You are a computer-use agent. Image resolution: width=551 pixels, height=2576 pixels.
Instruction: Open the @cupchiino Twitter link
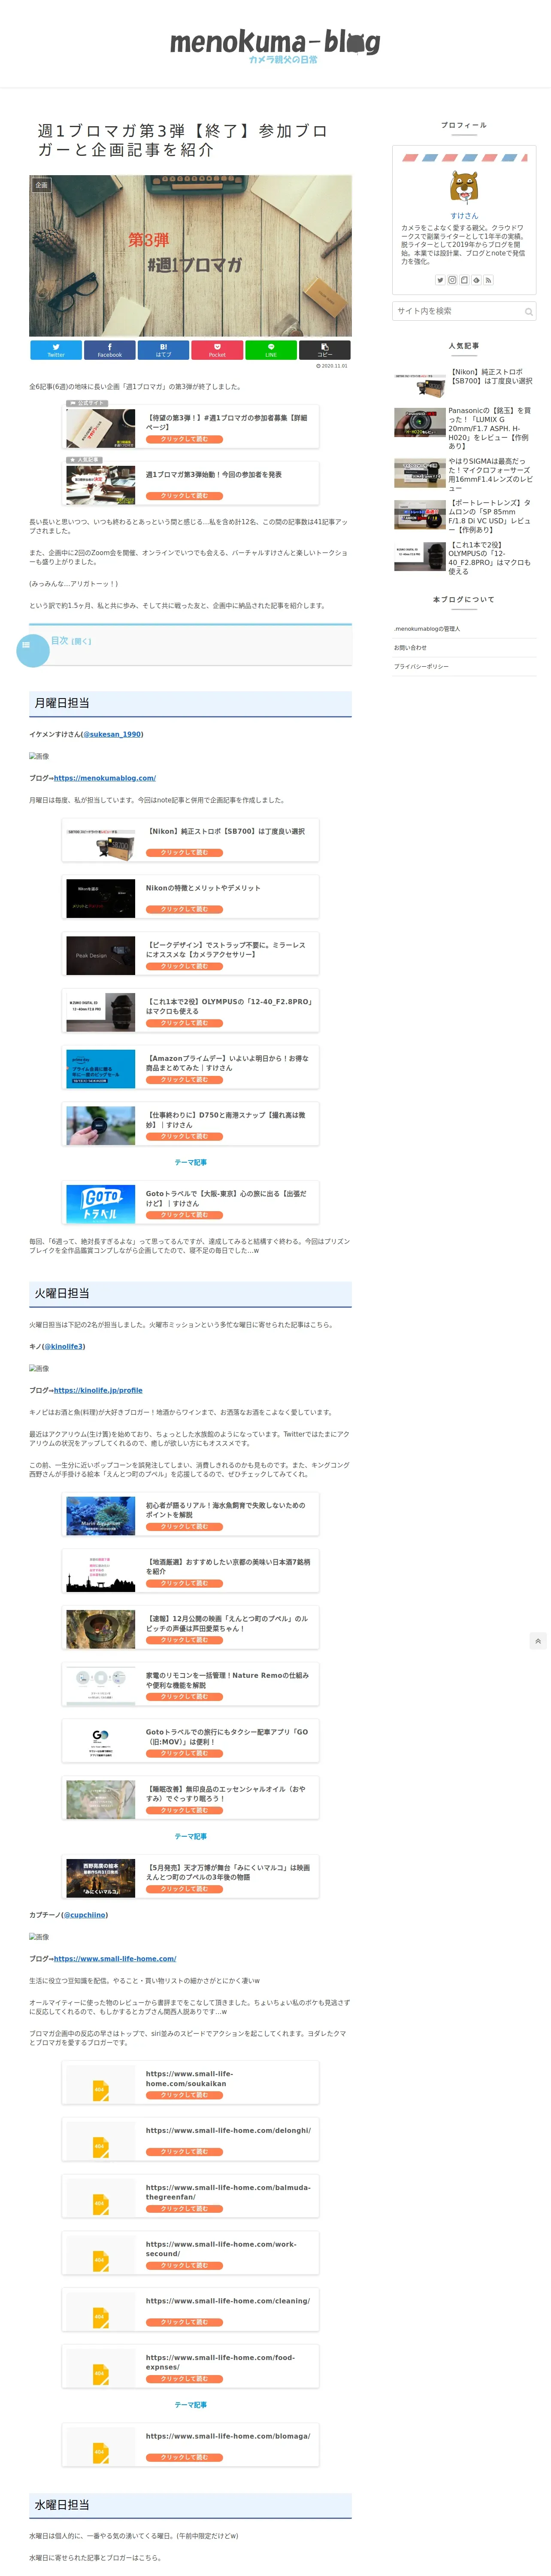coord(84,1915)
